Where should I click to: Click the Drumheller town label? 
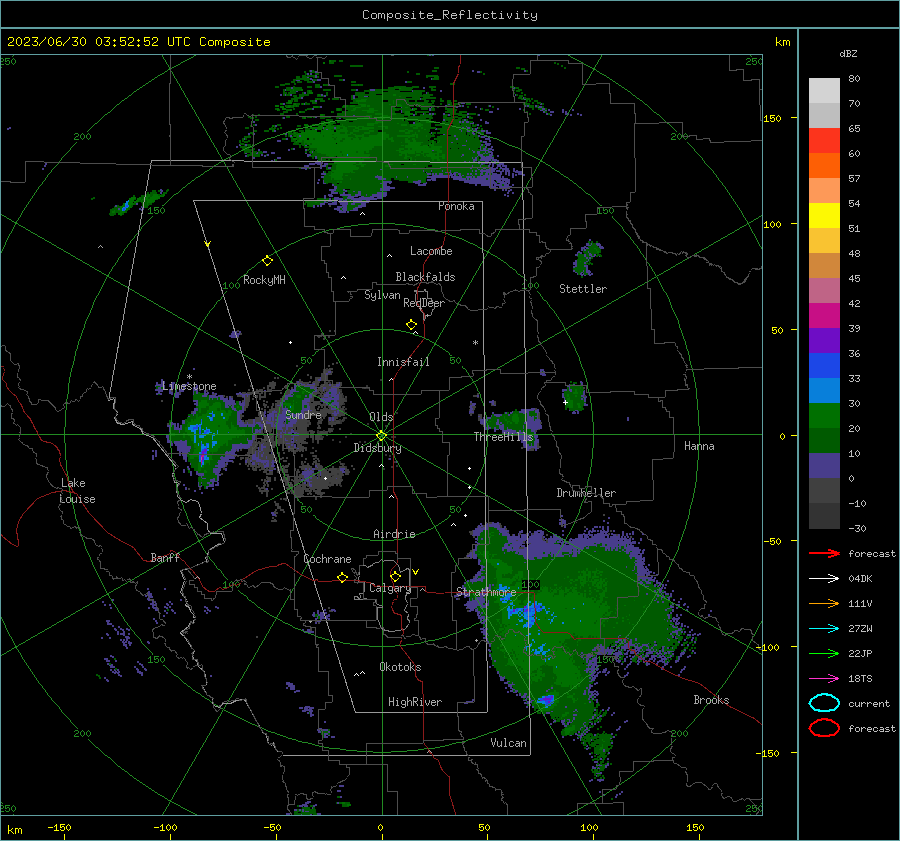[x=586, y=493]
